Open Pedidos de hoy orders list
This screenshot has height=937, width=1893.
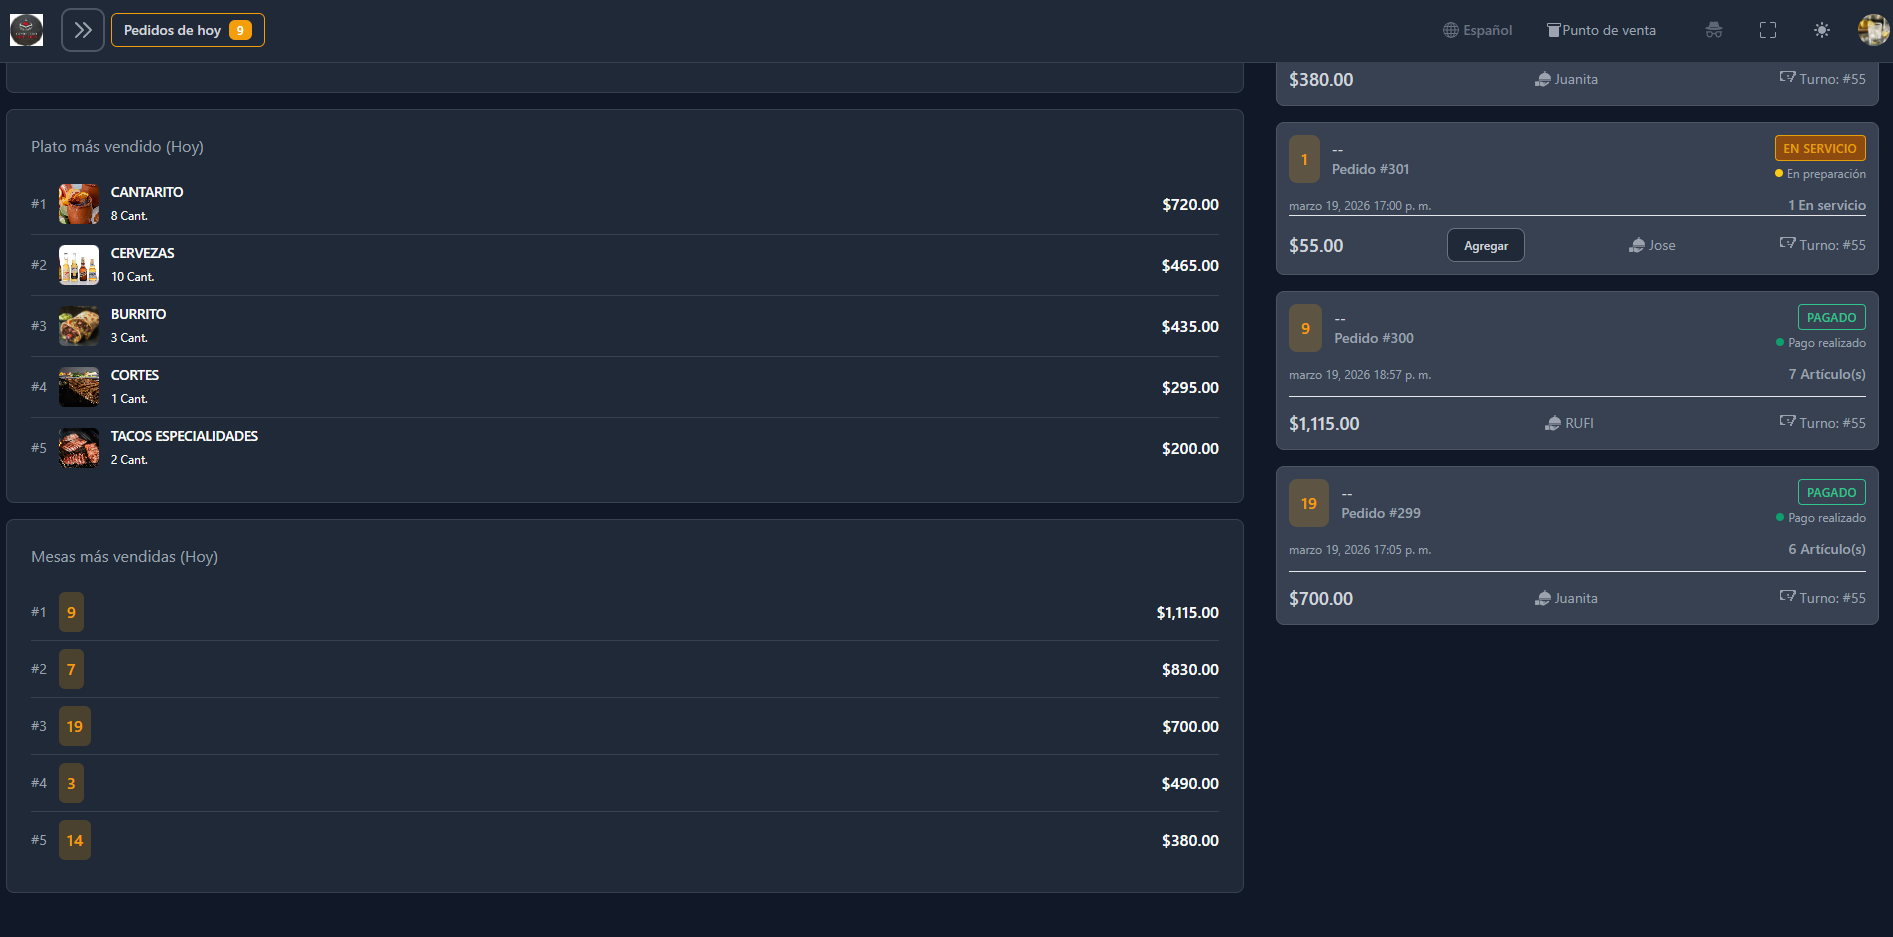click(187, 30)
